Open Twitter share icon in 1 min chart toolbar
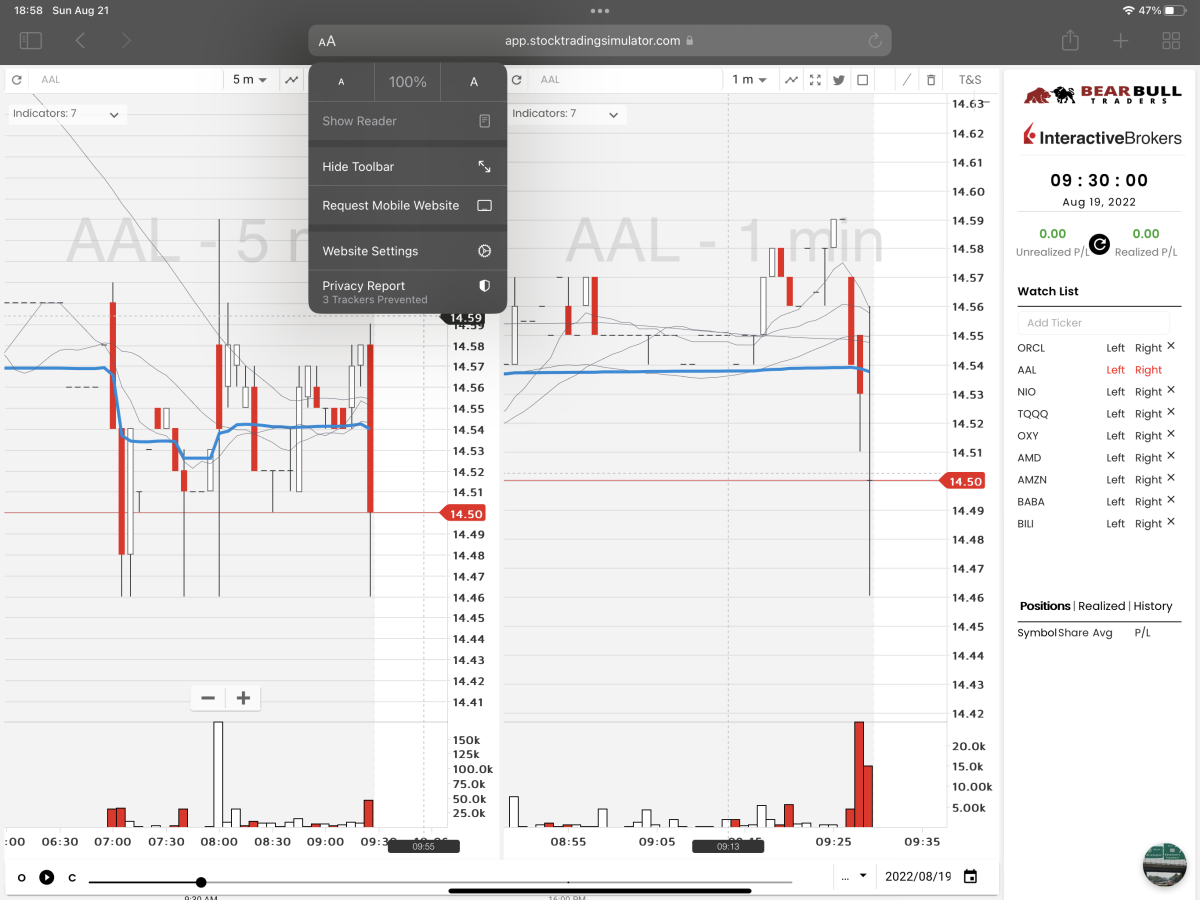Viewport: 1200px width, 900px height. tap(839, 80)
